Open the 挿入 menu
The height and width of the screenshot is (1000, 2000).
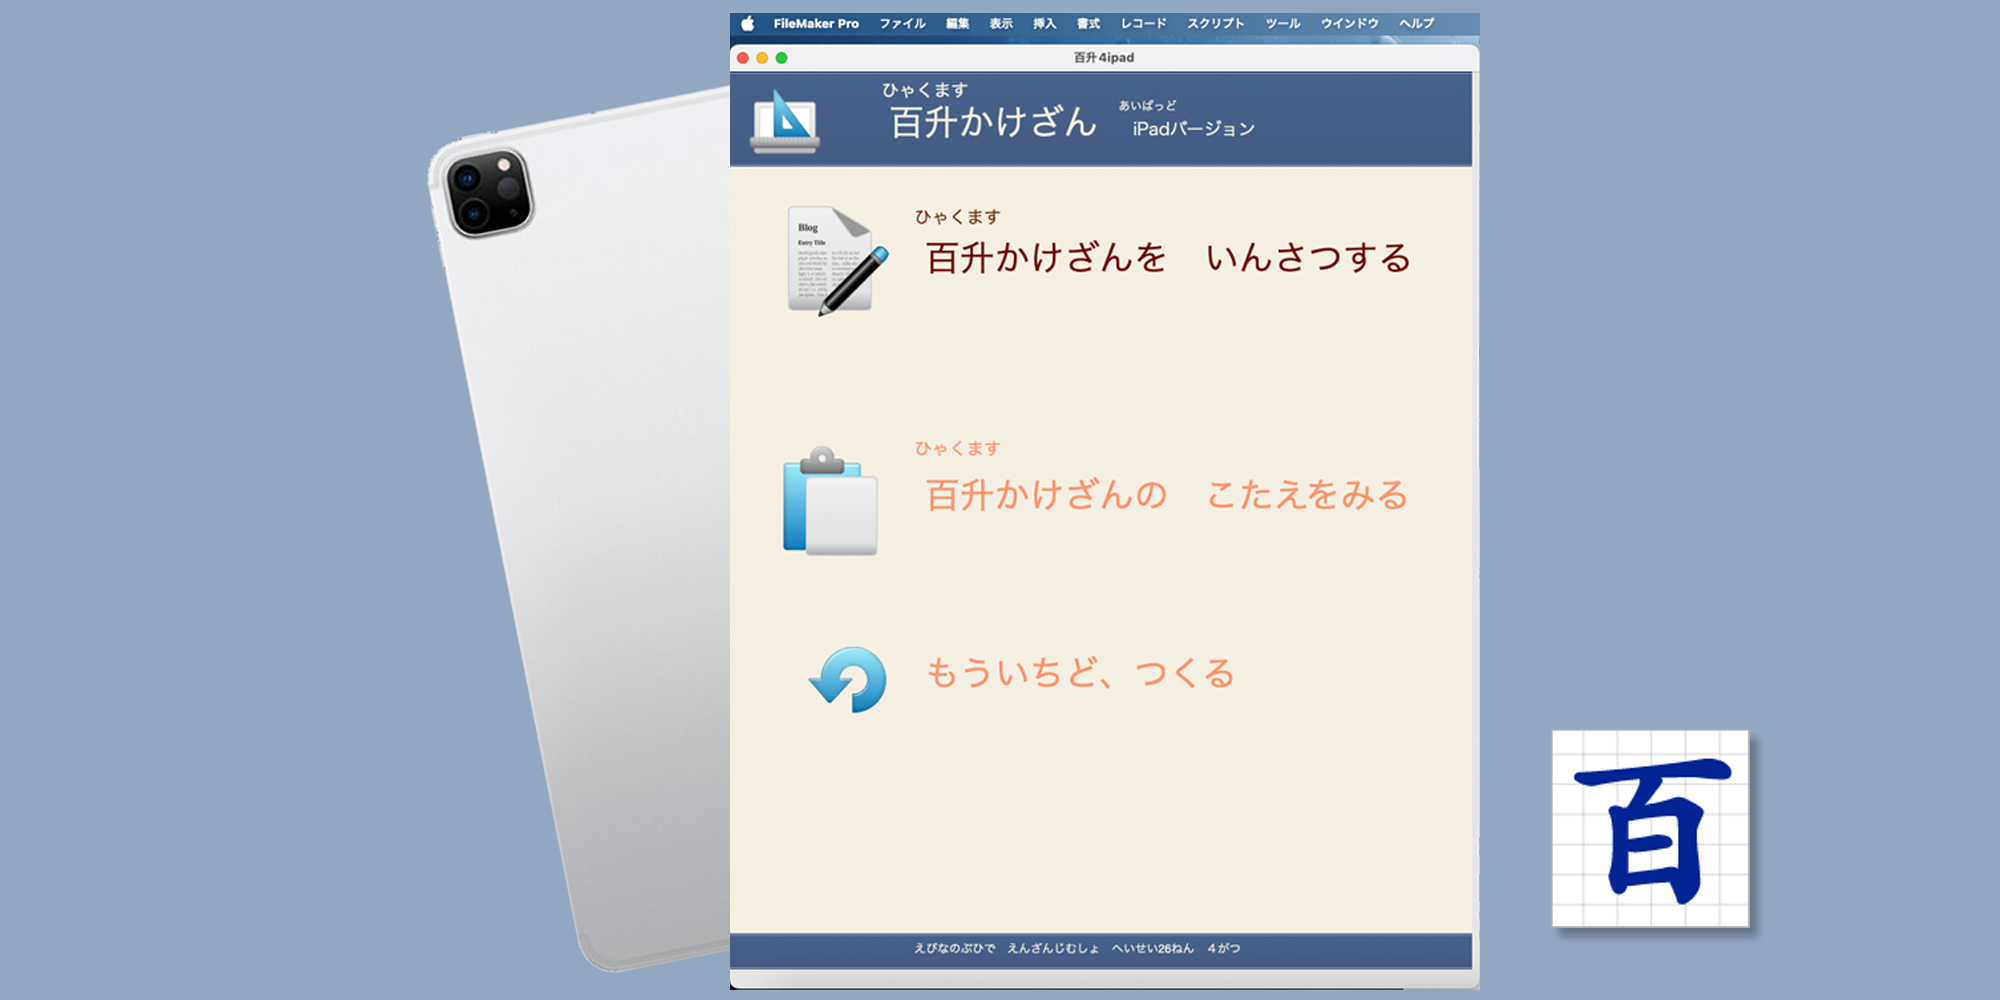point(1044,24)
